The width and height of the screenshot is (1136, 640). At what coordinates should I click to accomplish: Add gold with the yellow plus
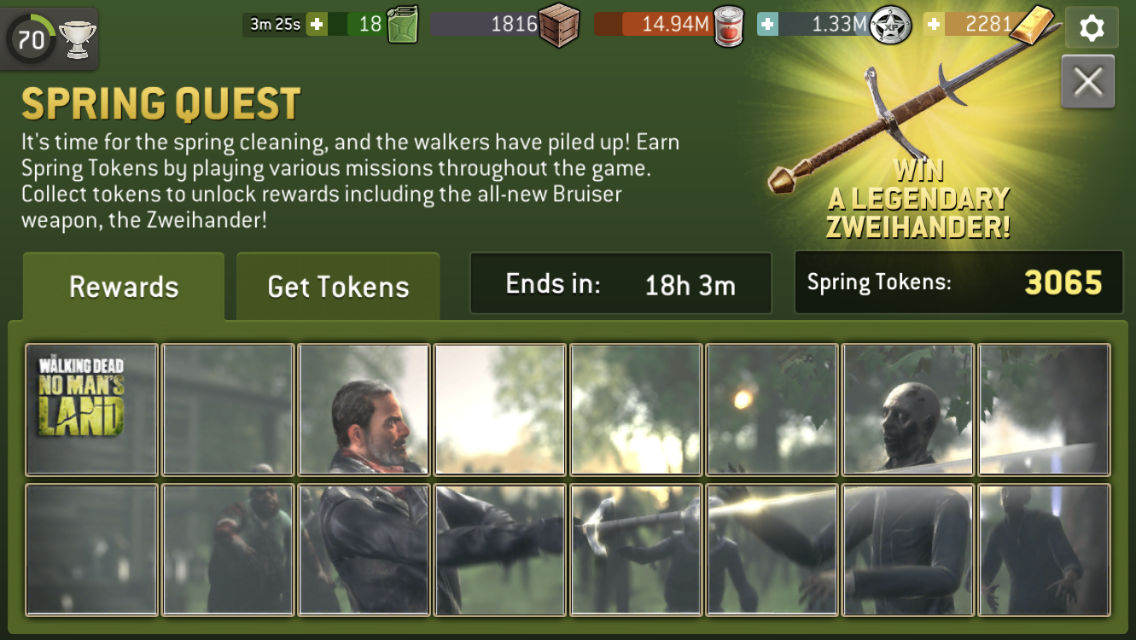pos(934,25)
